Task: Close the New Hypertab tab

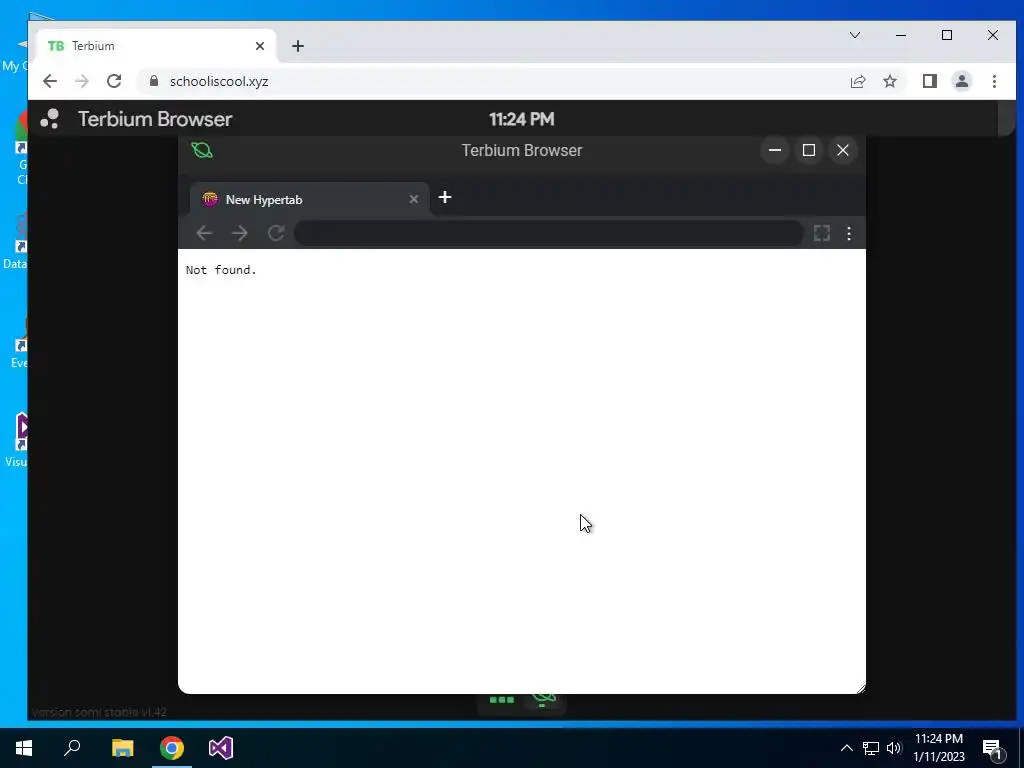Action: coord(413,199)
